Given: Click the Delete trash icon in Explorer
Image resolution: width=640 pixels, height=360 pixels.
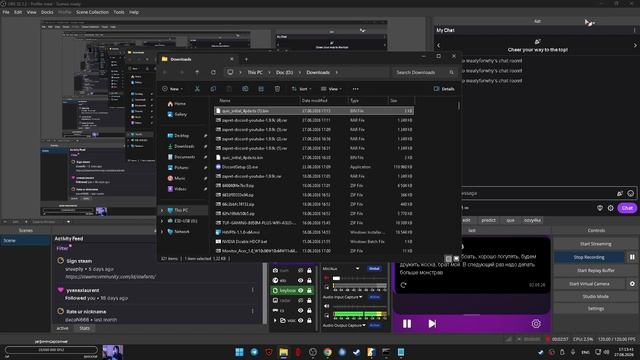Looking at the screenshot, I should (x=277, y=89).
